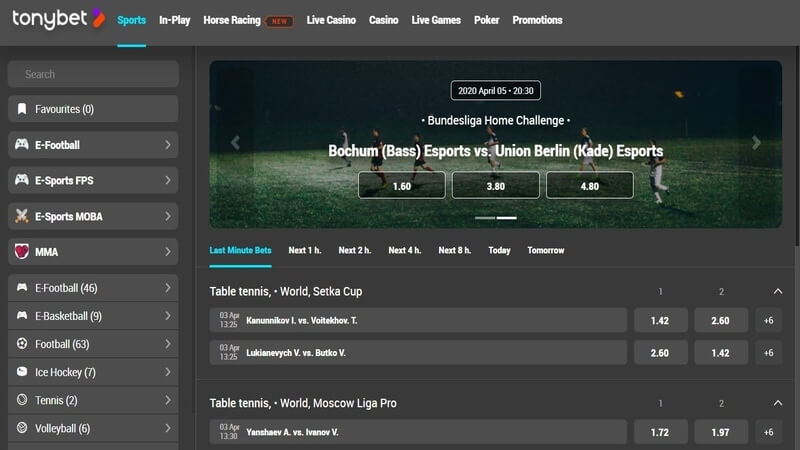
Task: Show next banner with right arrow
Action: pyautogui.click(x=756, y=143)
